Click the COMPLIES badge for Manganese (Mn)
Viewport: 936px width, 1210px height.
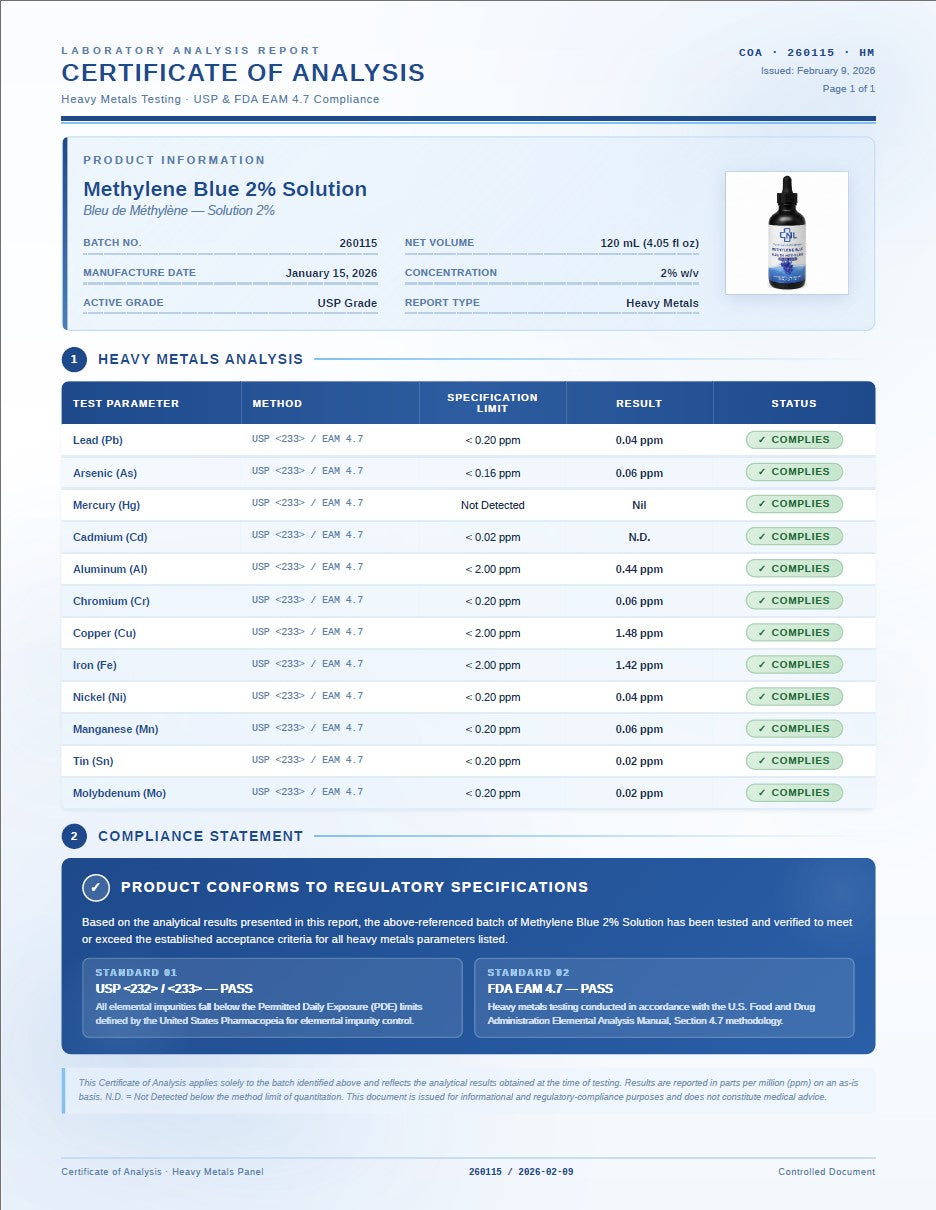pos(794,729)
